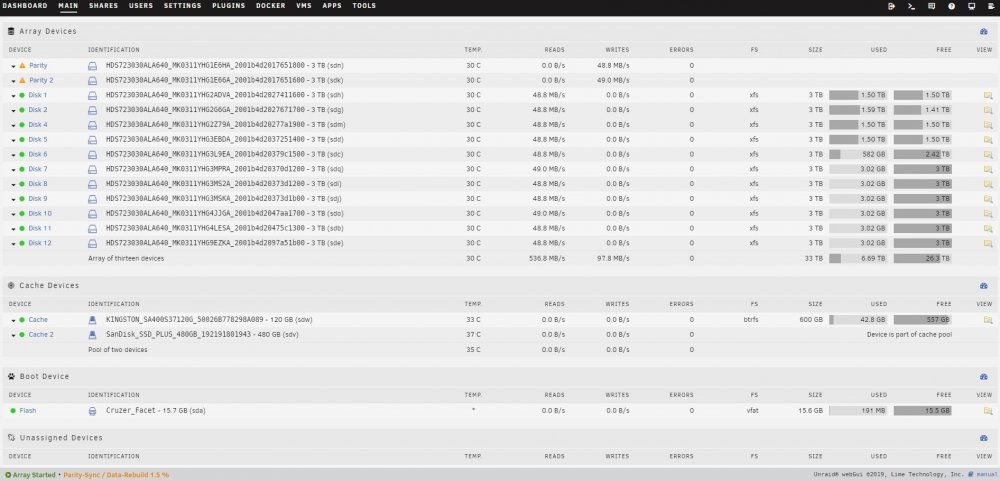
Task: Open the dropdown arrow next to Disk 12
Action: (13, 244)
